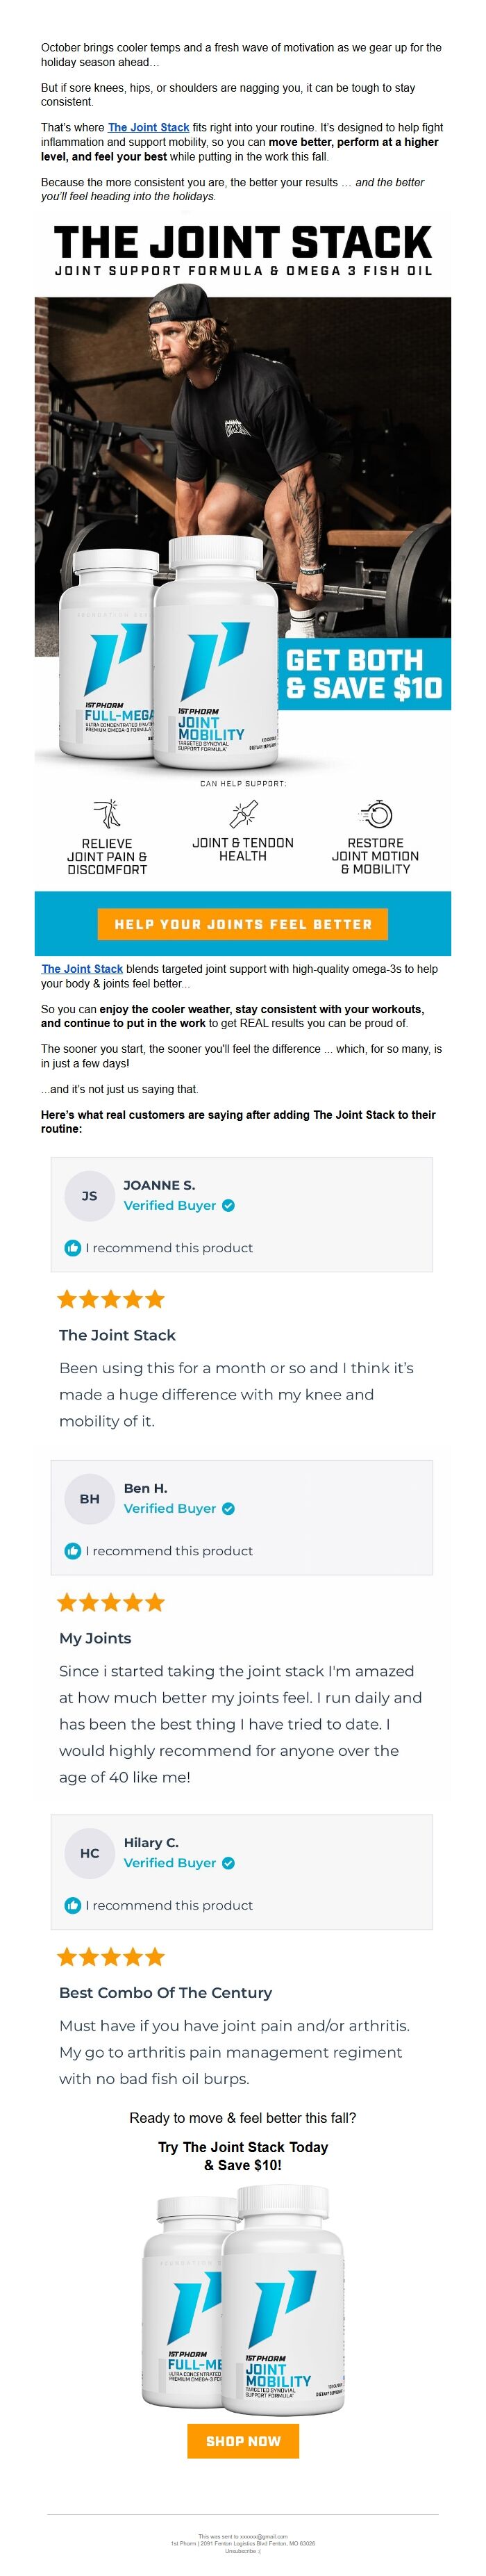Click Hilary C.'s verified buyer checkmark badge
Viewport: 486px width, 2576px height.
tap(229, 1863)
